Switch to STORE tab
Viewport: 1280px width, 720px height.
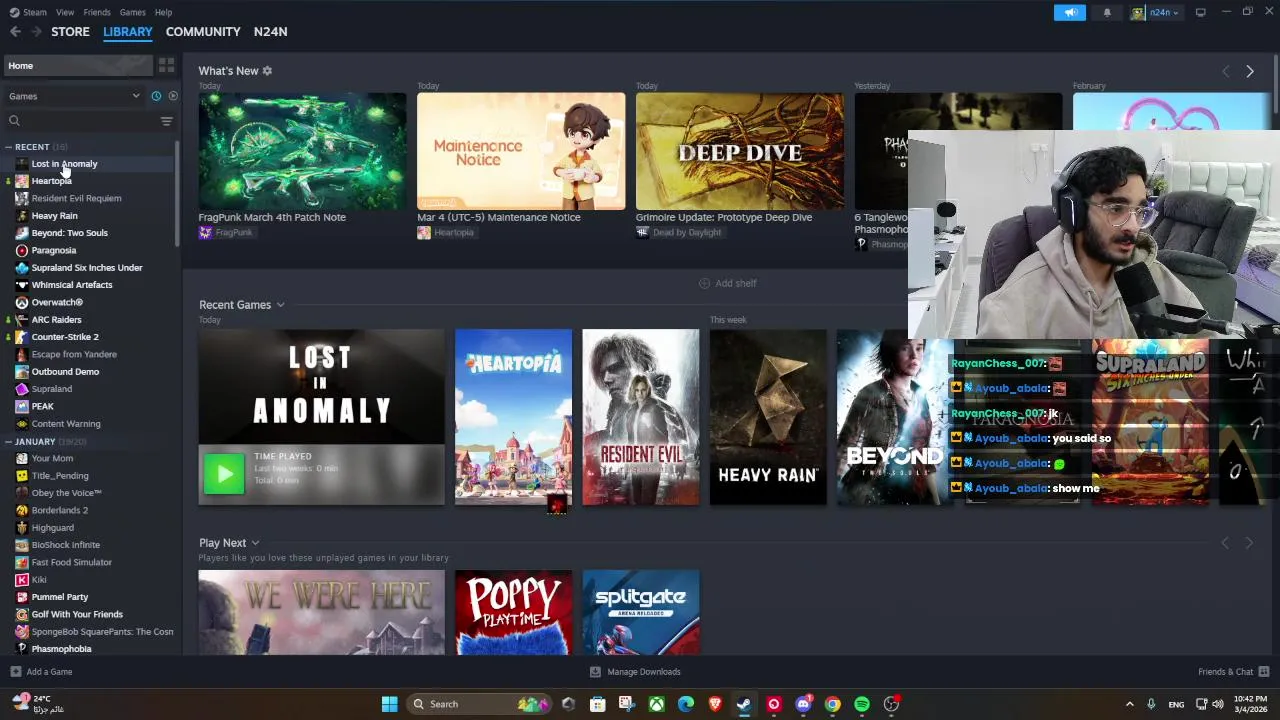pos(70,32)
